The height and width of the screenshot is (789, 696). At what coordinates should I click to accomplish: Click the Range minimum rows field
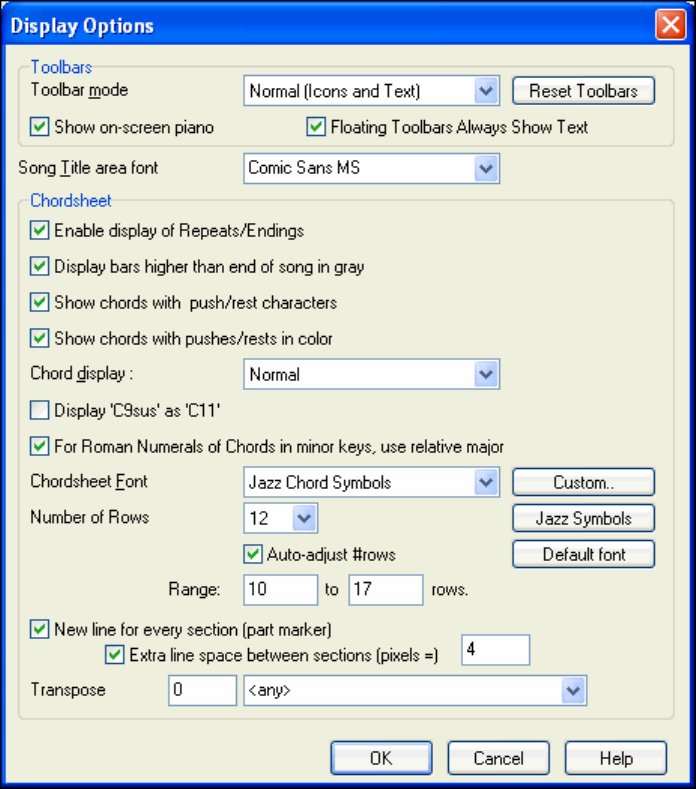(x=280, y=590)
